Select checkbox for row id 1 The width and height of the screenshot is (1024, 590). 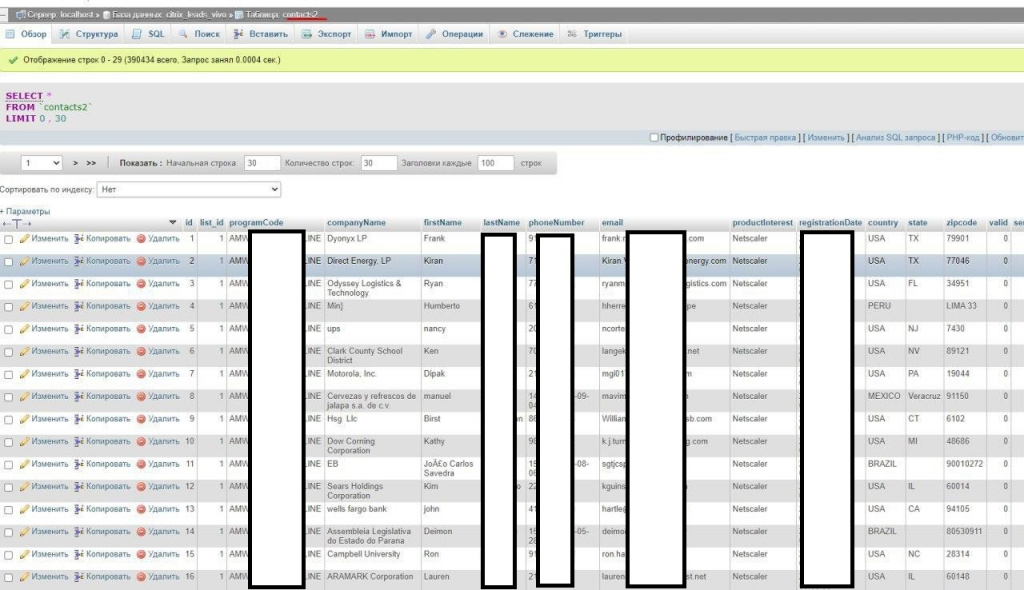coord(8,240)
